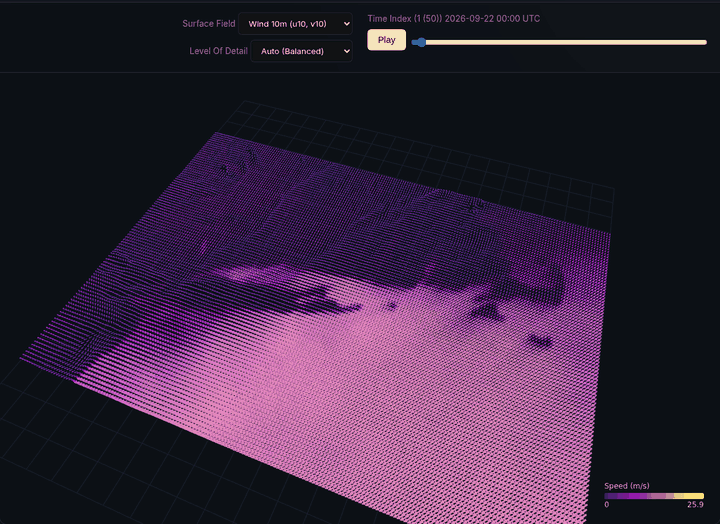Click the Speed color legend bar
The width and height of the screenshot is (720, 524).
[x=654, y=496]
